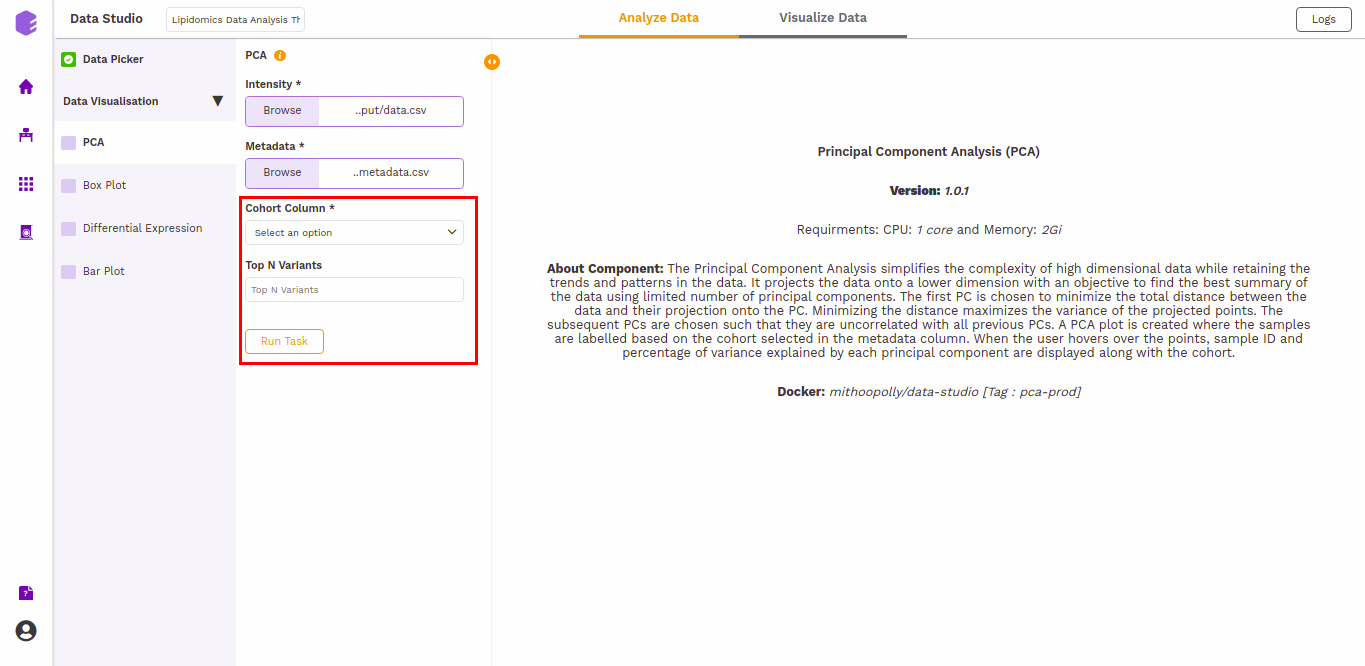Click the About Component text label

point(605,269)
